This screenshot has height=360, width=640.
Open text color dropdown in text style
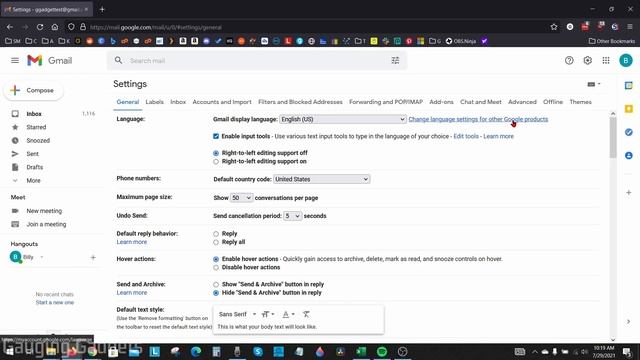pos(289,314)
